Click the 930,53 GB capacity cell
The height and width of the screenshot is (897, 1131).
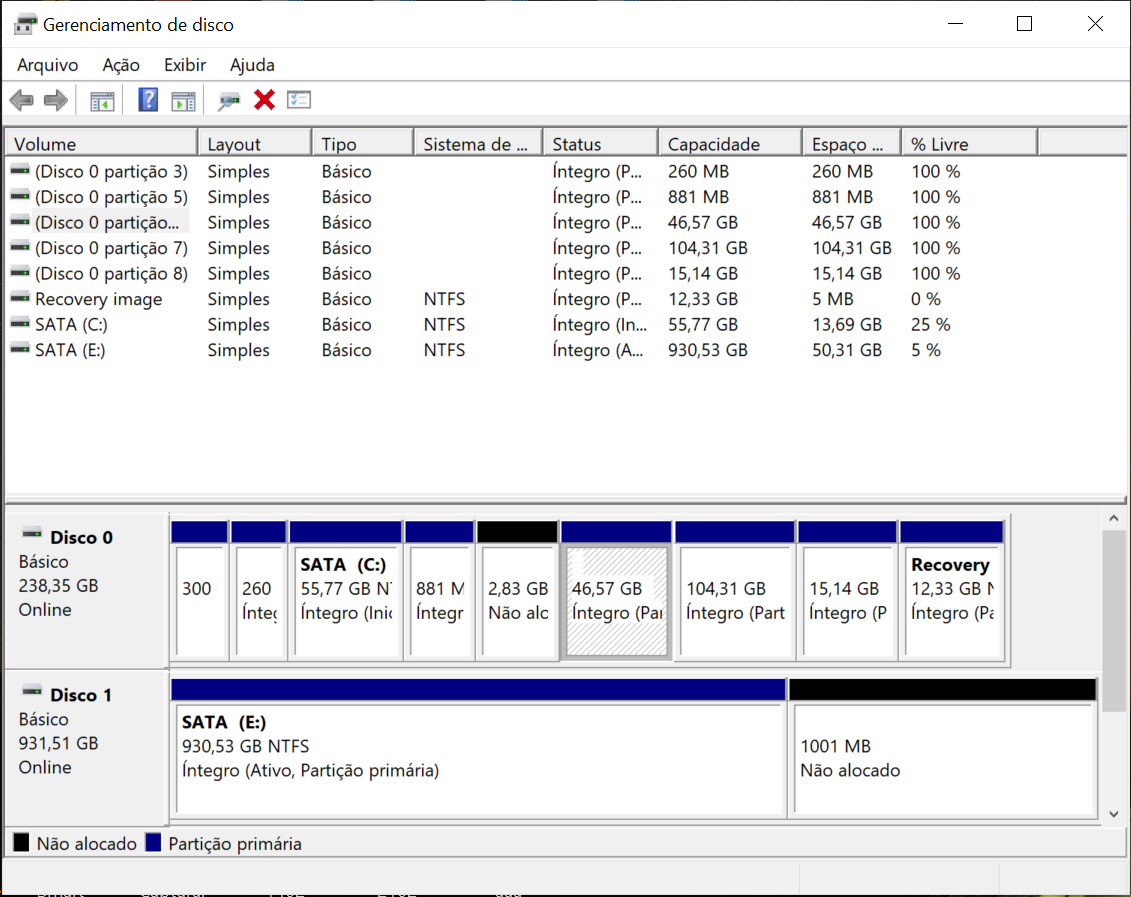(708, 350)
